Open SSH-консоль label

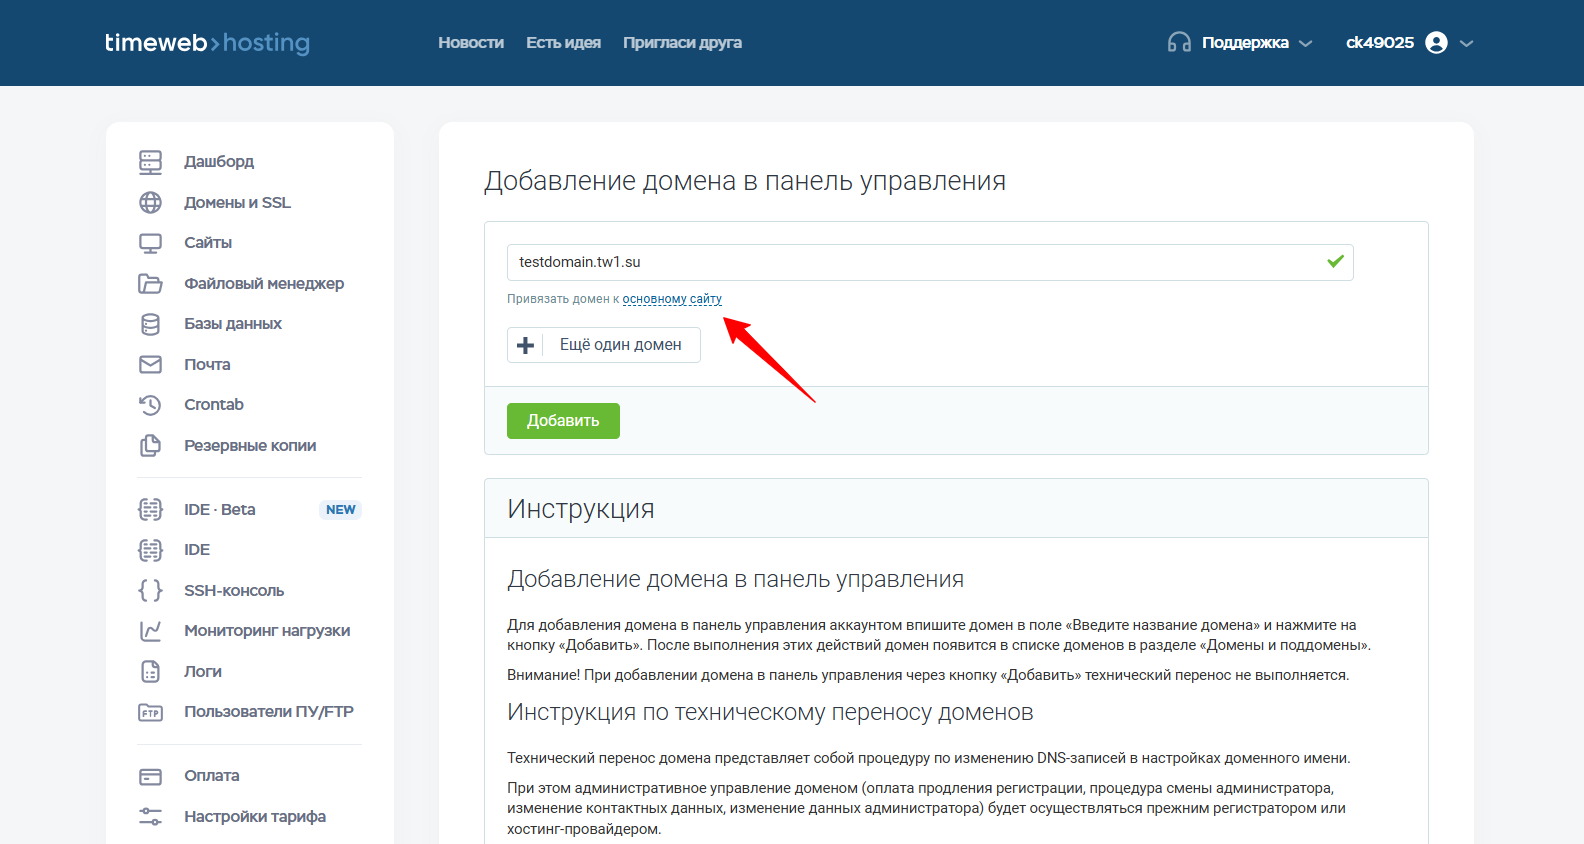pyautogui.click(x=234, y=591)
